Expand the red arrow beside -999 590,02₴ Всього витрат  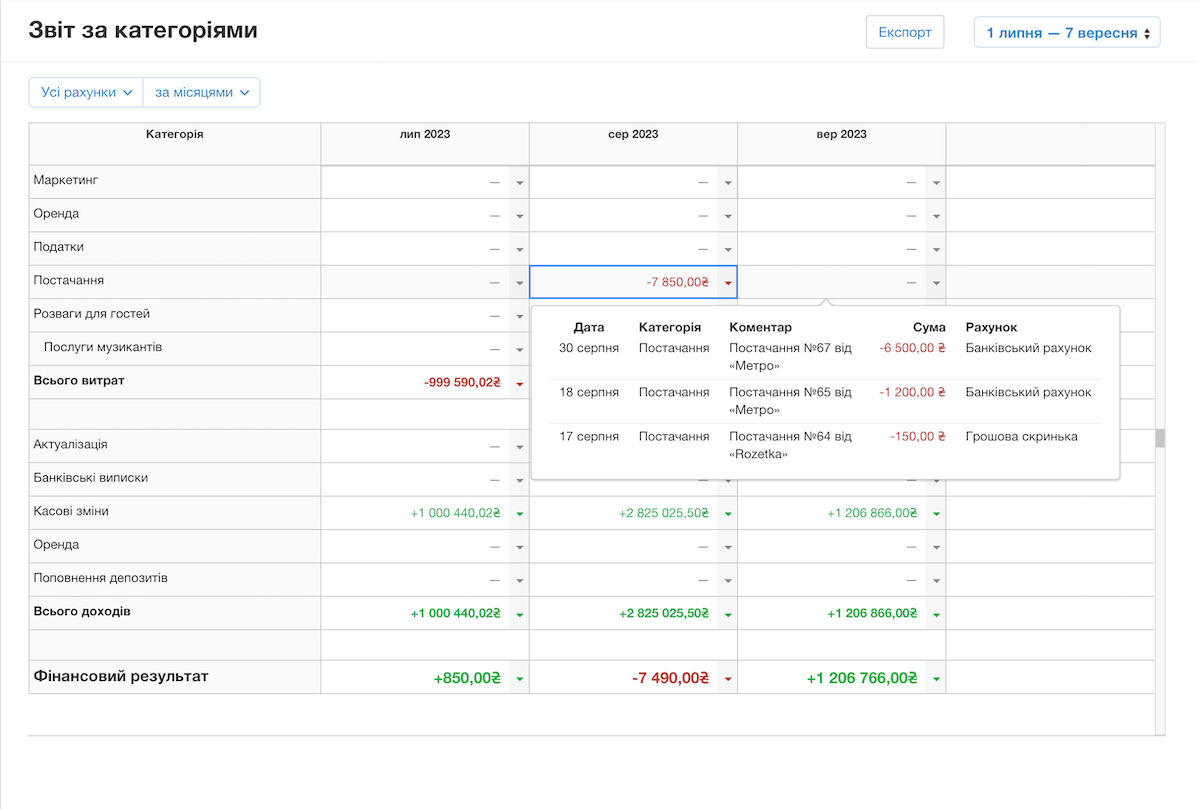click(x=519, y=383)
